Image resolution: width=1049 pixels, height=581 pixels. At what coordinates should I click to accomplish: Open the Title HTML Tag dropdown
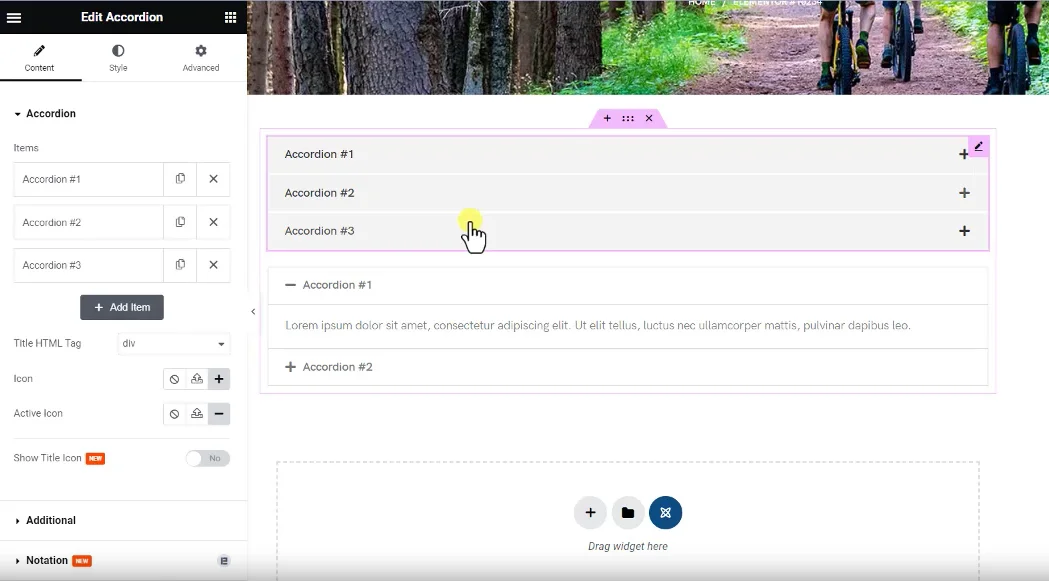[x=173, y=343]
